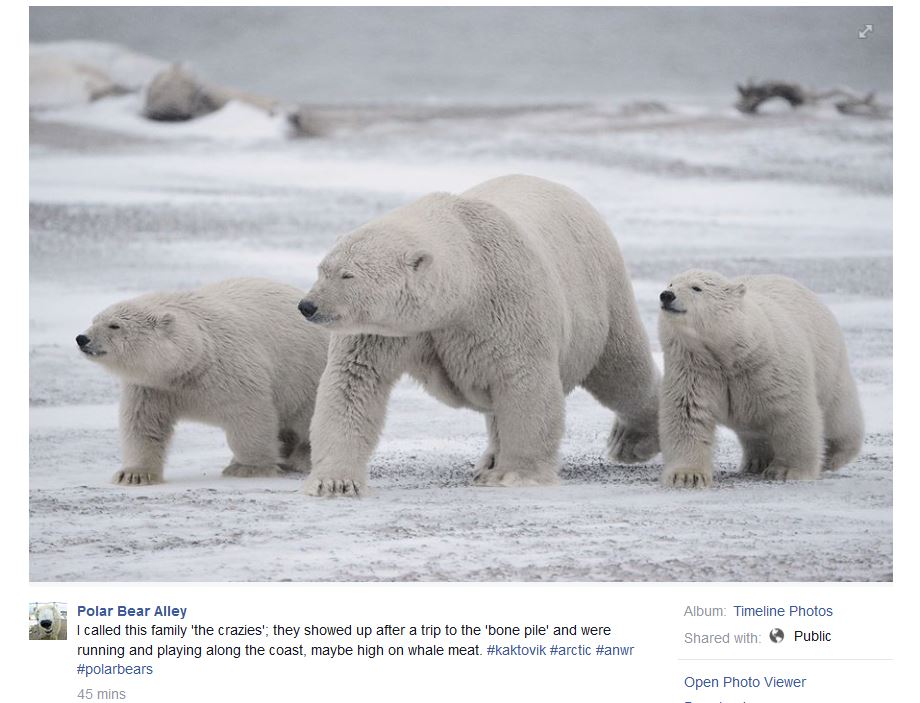The height and width of the screenshot is (703, 920).
Task: Click the Shared with: label
Action: [722, 638]
